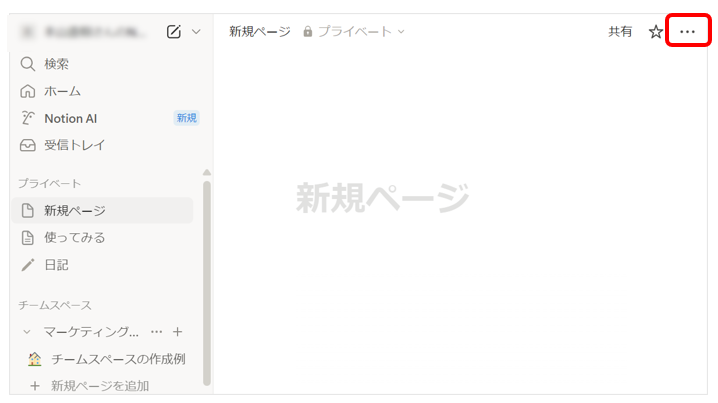This screenshot has height=403, width=718.
Task: Open チームスペースの作成例 page
Action: pos(118,359)
